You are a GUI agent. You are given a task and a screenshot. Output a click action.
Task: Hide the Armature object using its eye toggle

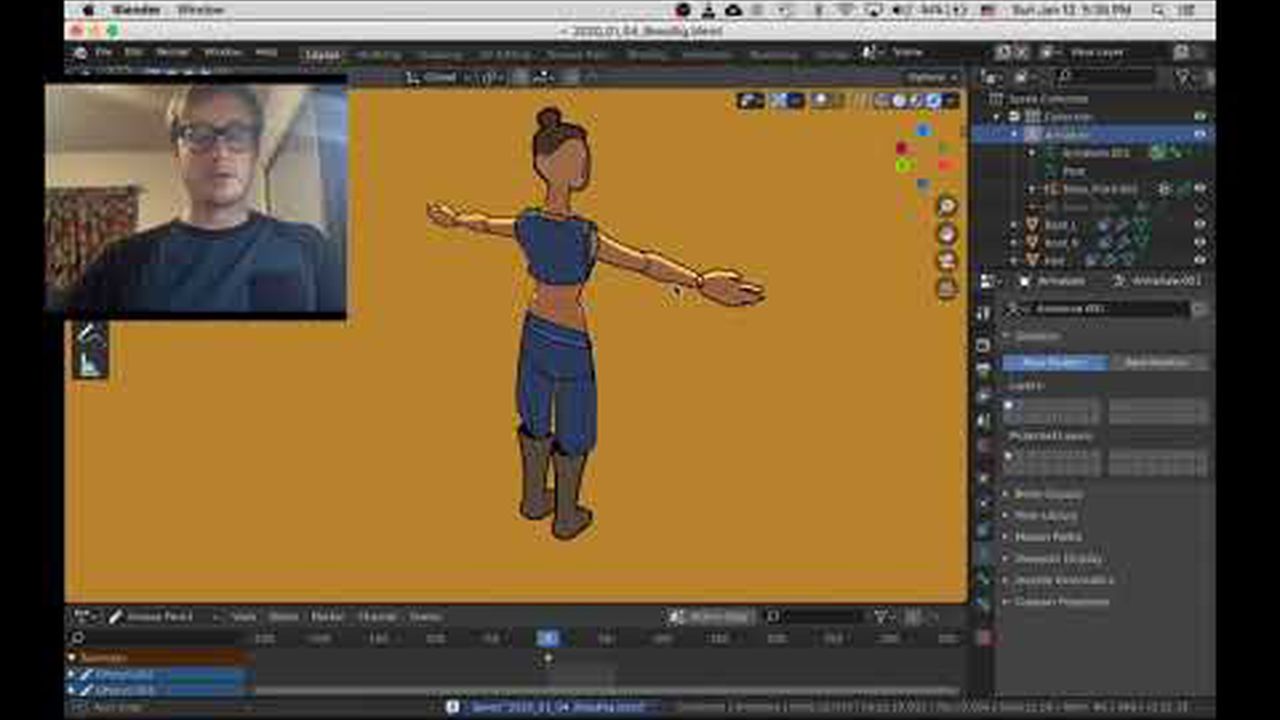(1199, 134)
